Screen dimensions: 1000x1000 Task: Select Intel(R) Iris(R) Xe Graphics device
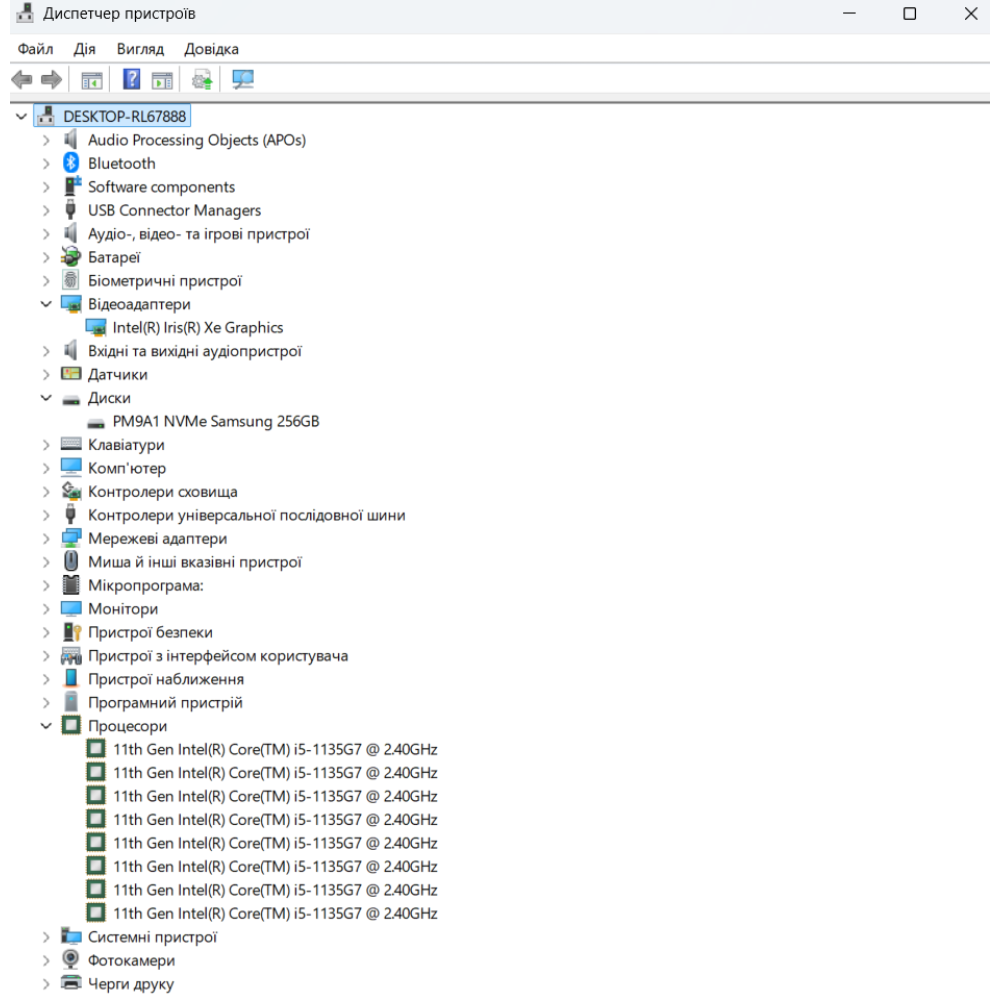pos(197,328)
